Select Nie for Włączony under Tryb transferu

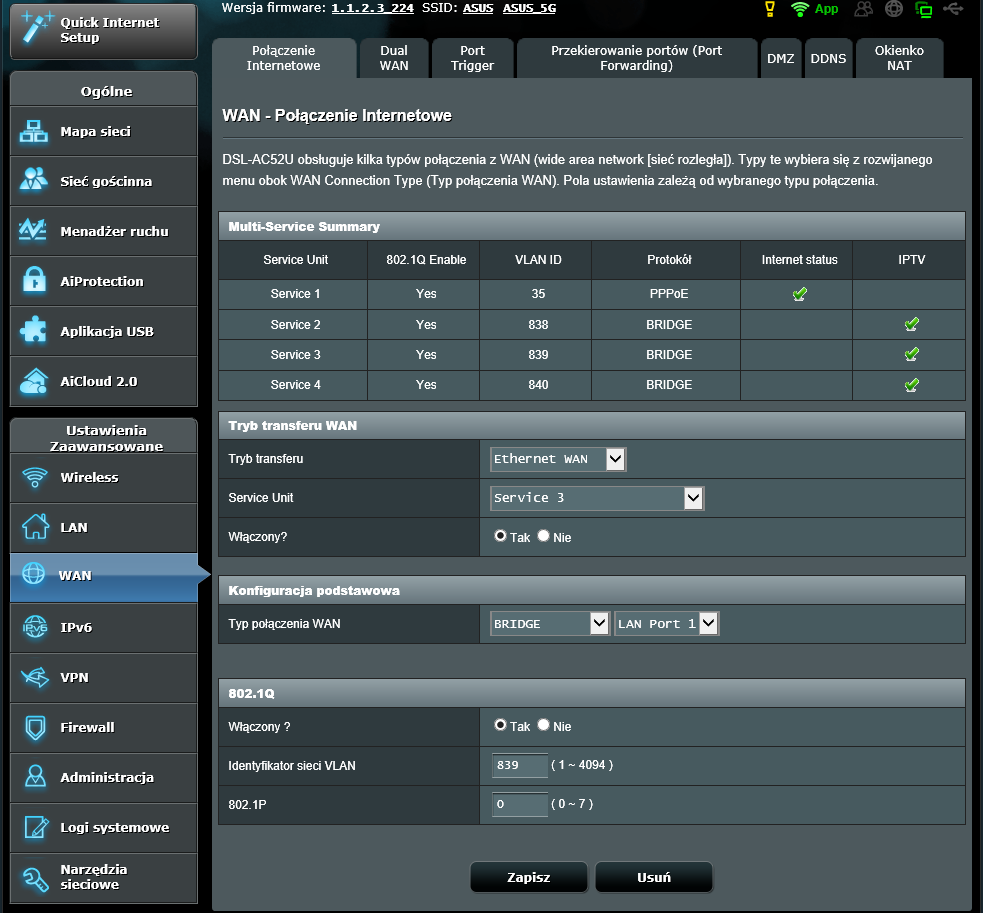click(x=544, y=536)
